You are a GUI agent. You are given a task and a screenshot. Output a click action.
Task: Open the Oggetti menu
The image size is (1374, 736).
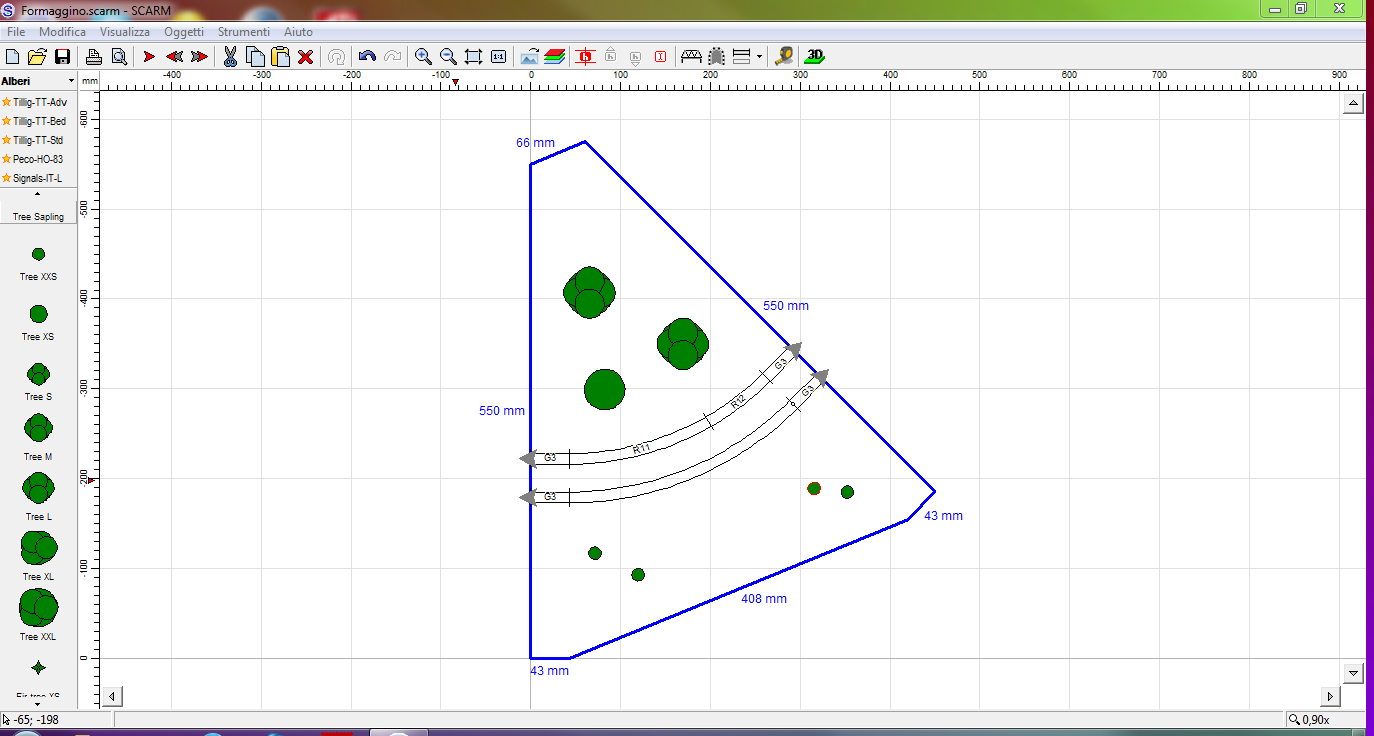(184, 32)
